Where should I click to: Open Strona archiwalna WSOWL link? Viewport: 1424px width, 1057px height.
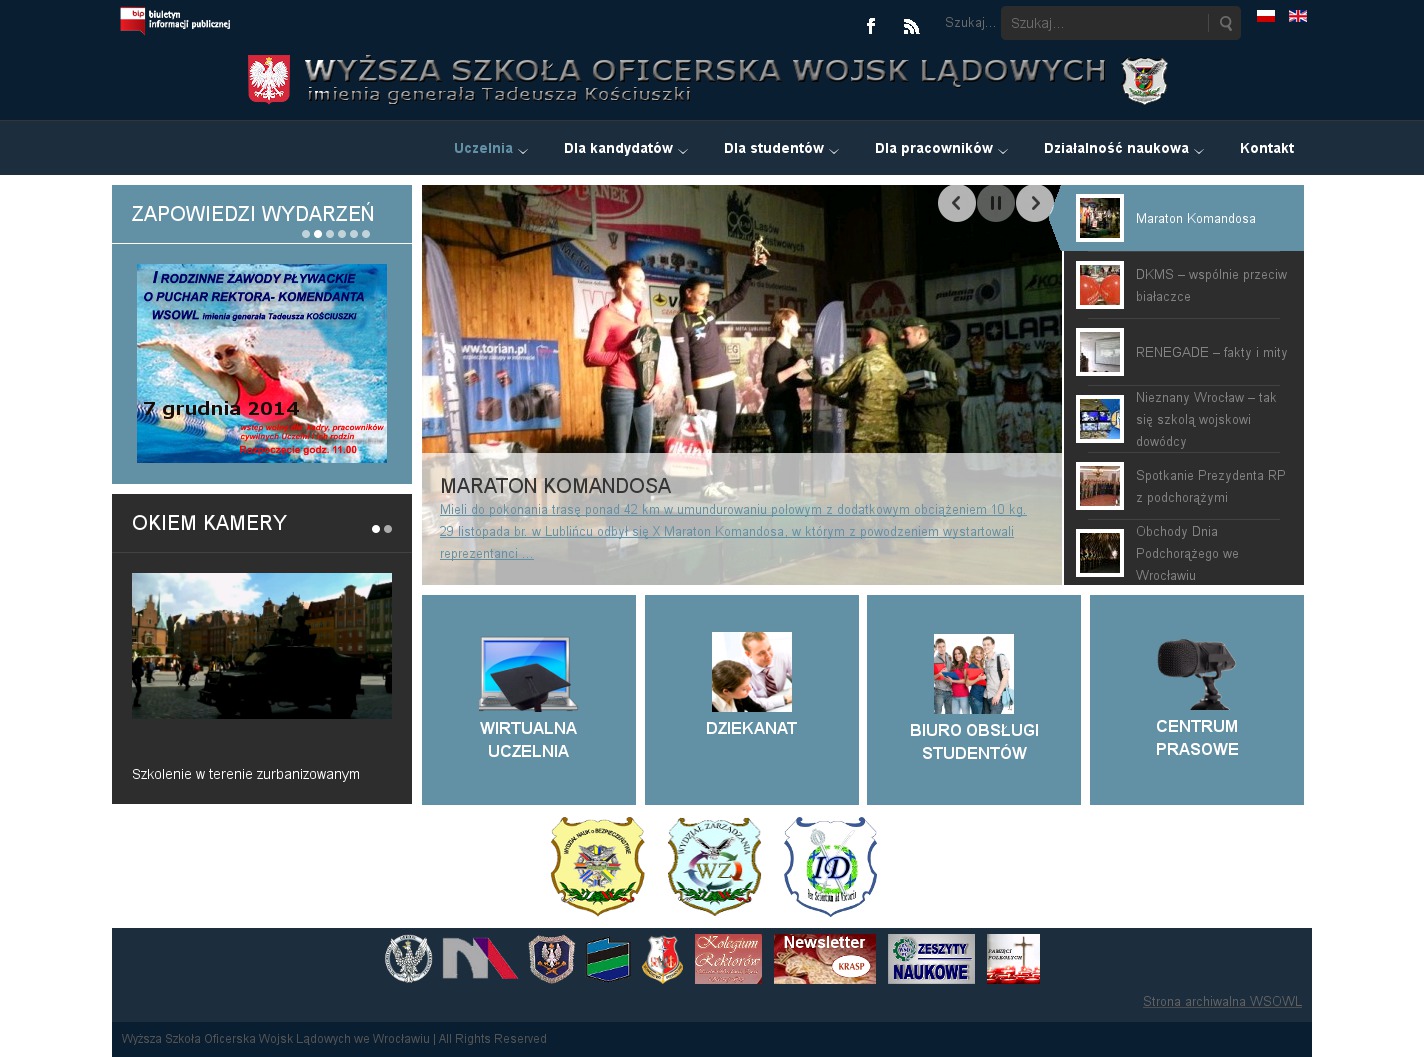pos(1222,1001)
